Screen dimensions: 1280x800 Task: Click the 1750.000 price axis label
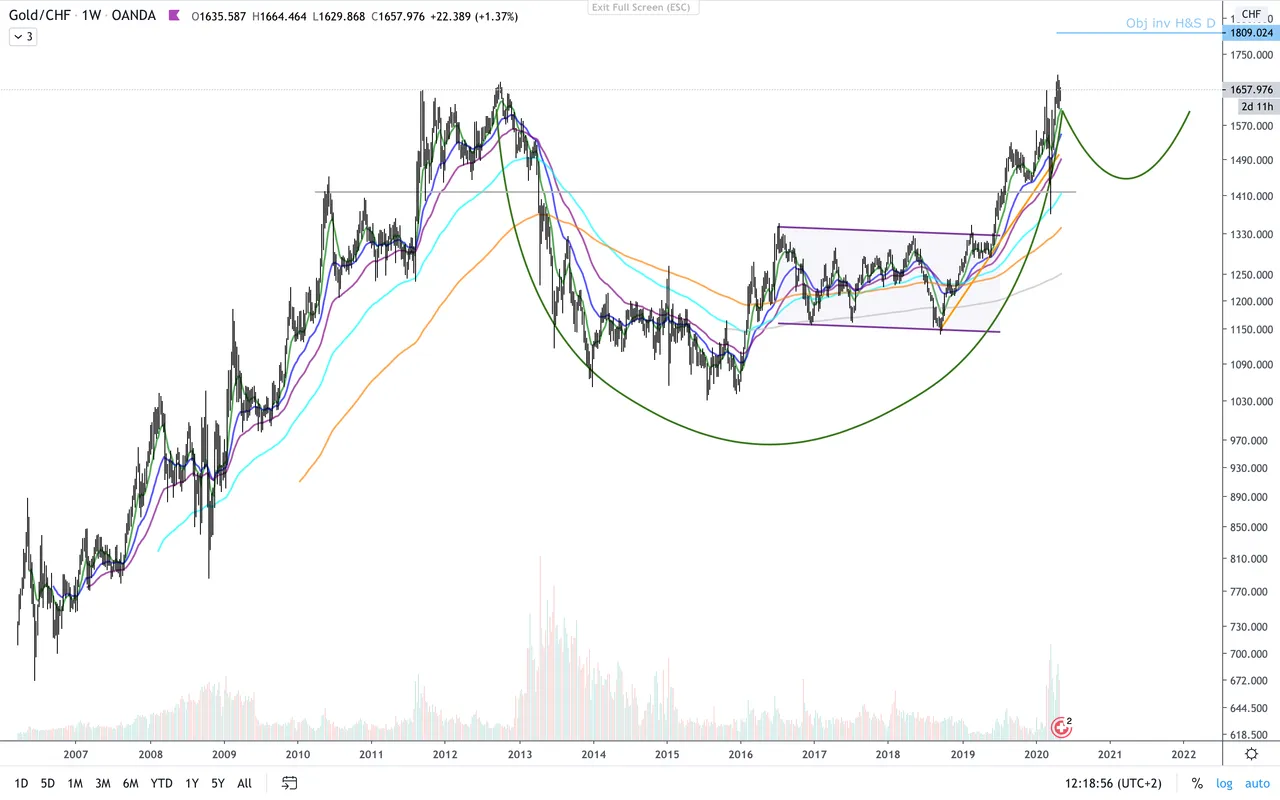[x=1252, y=55]
